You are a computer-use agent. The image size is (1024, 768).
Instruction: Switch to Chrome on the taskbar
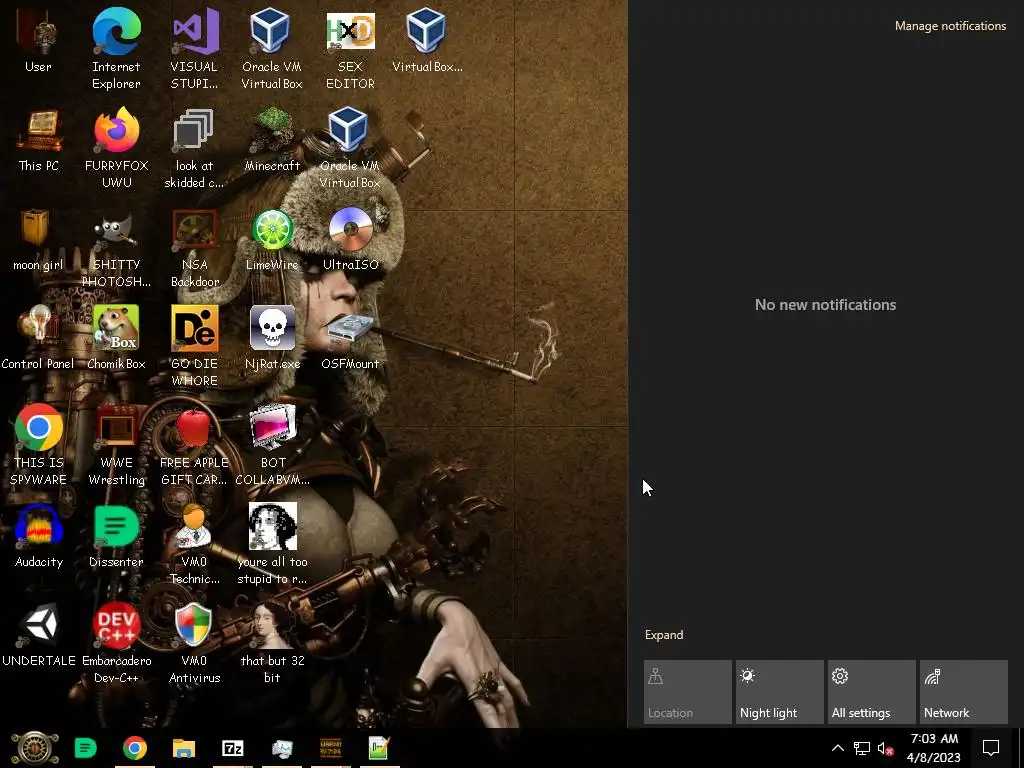[x=135, y=748]
